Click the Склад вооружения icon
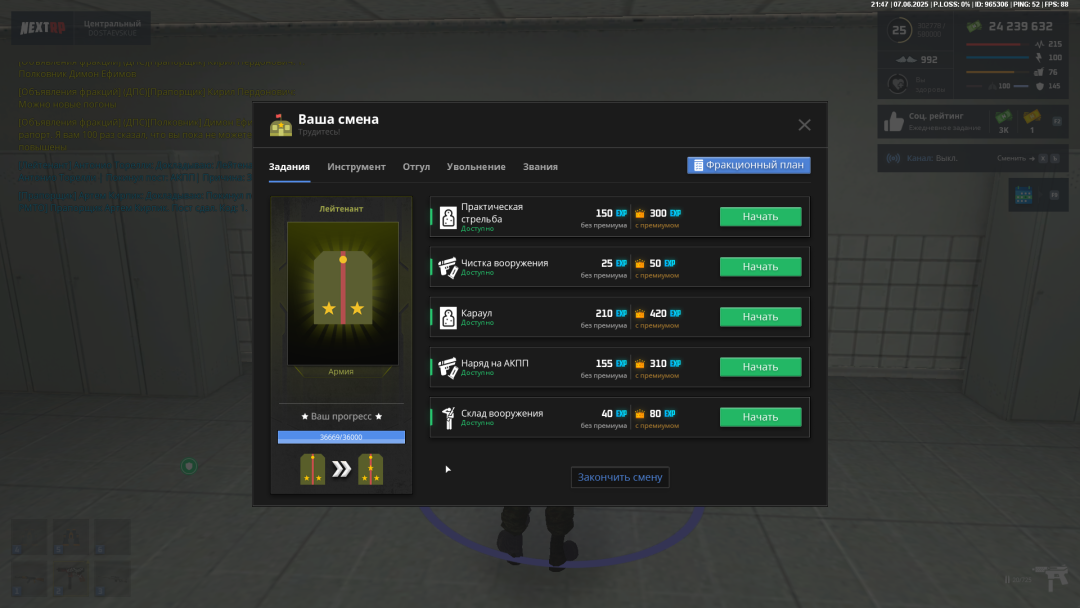The width and height of the screenshot is (1080, 608). click(448, 418)
